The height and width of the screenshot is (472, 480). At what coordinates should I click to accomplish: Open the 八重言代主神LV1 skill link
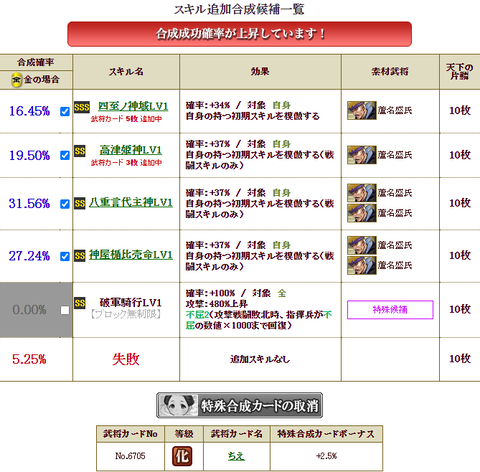point(131,203)
